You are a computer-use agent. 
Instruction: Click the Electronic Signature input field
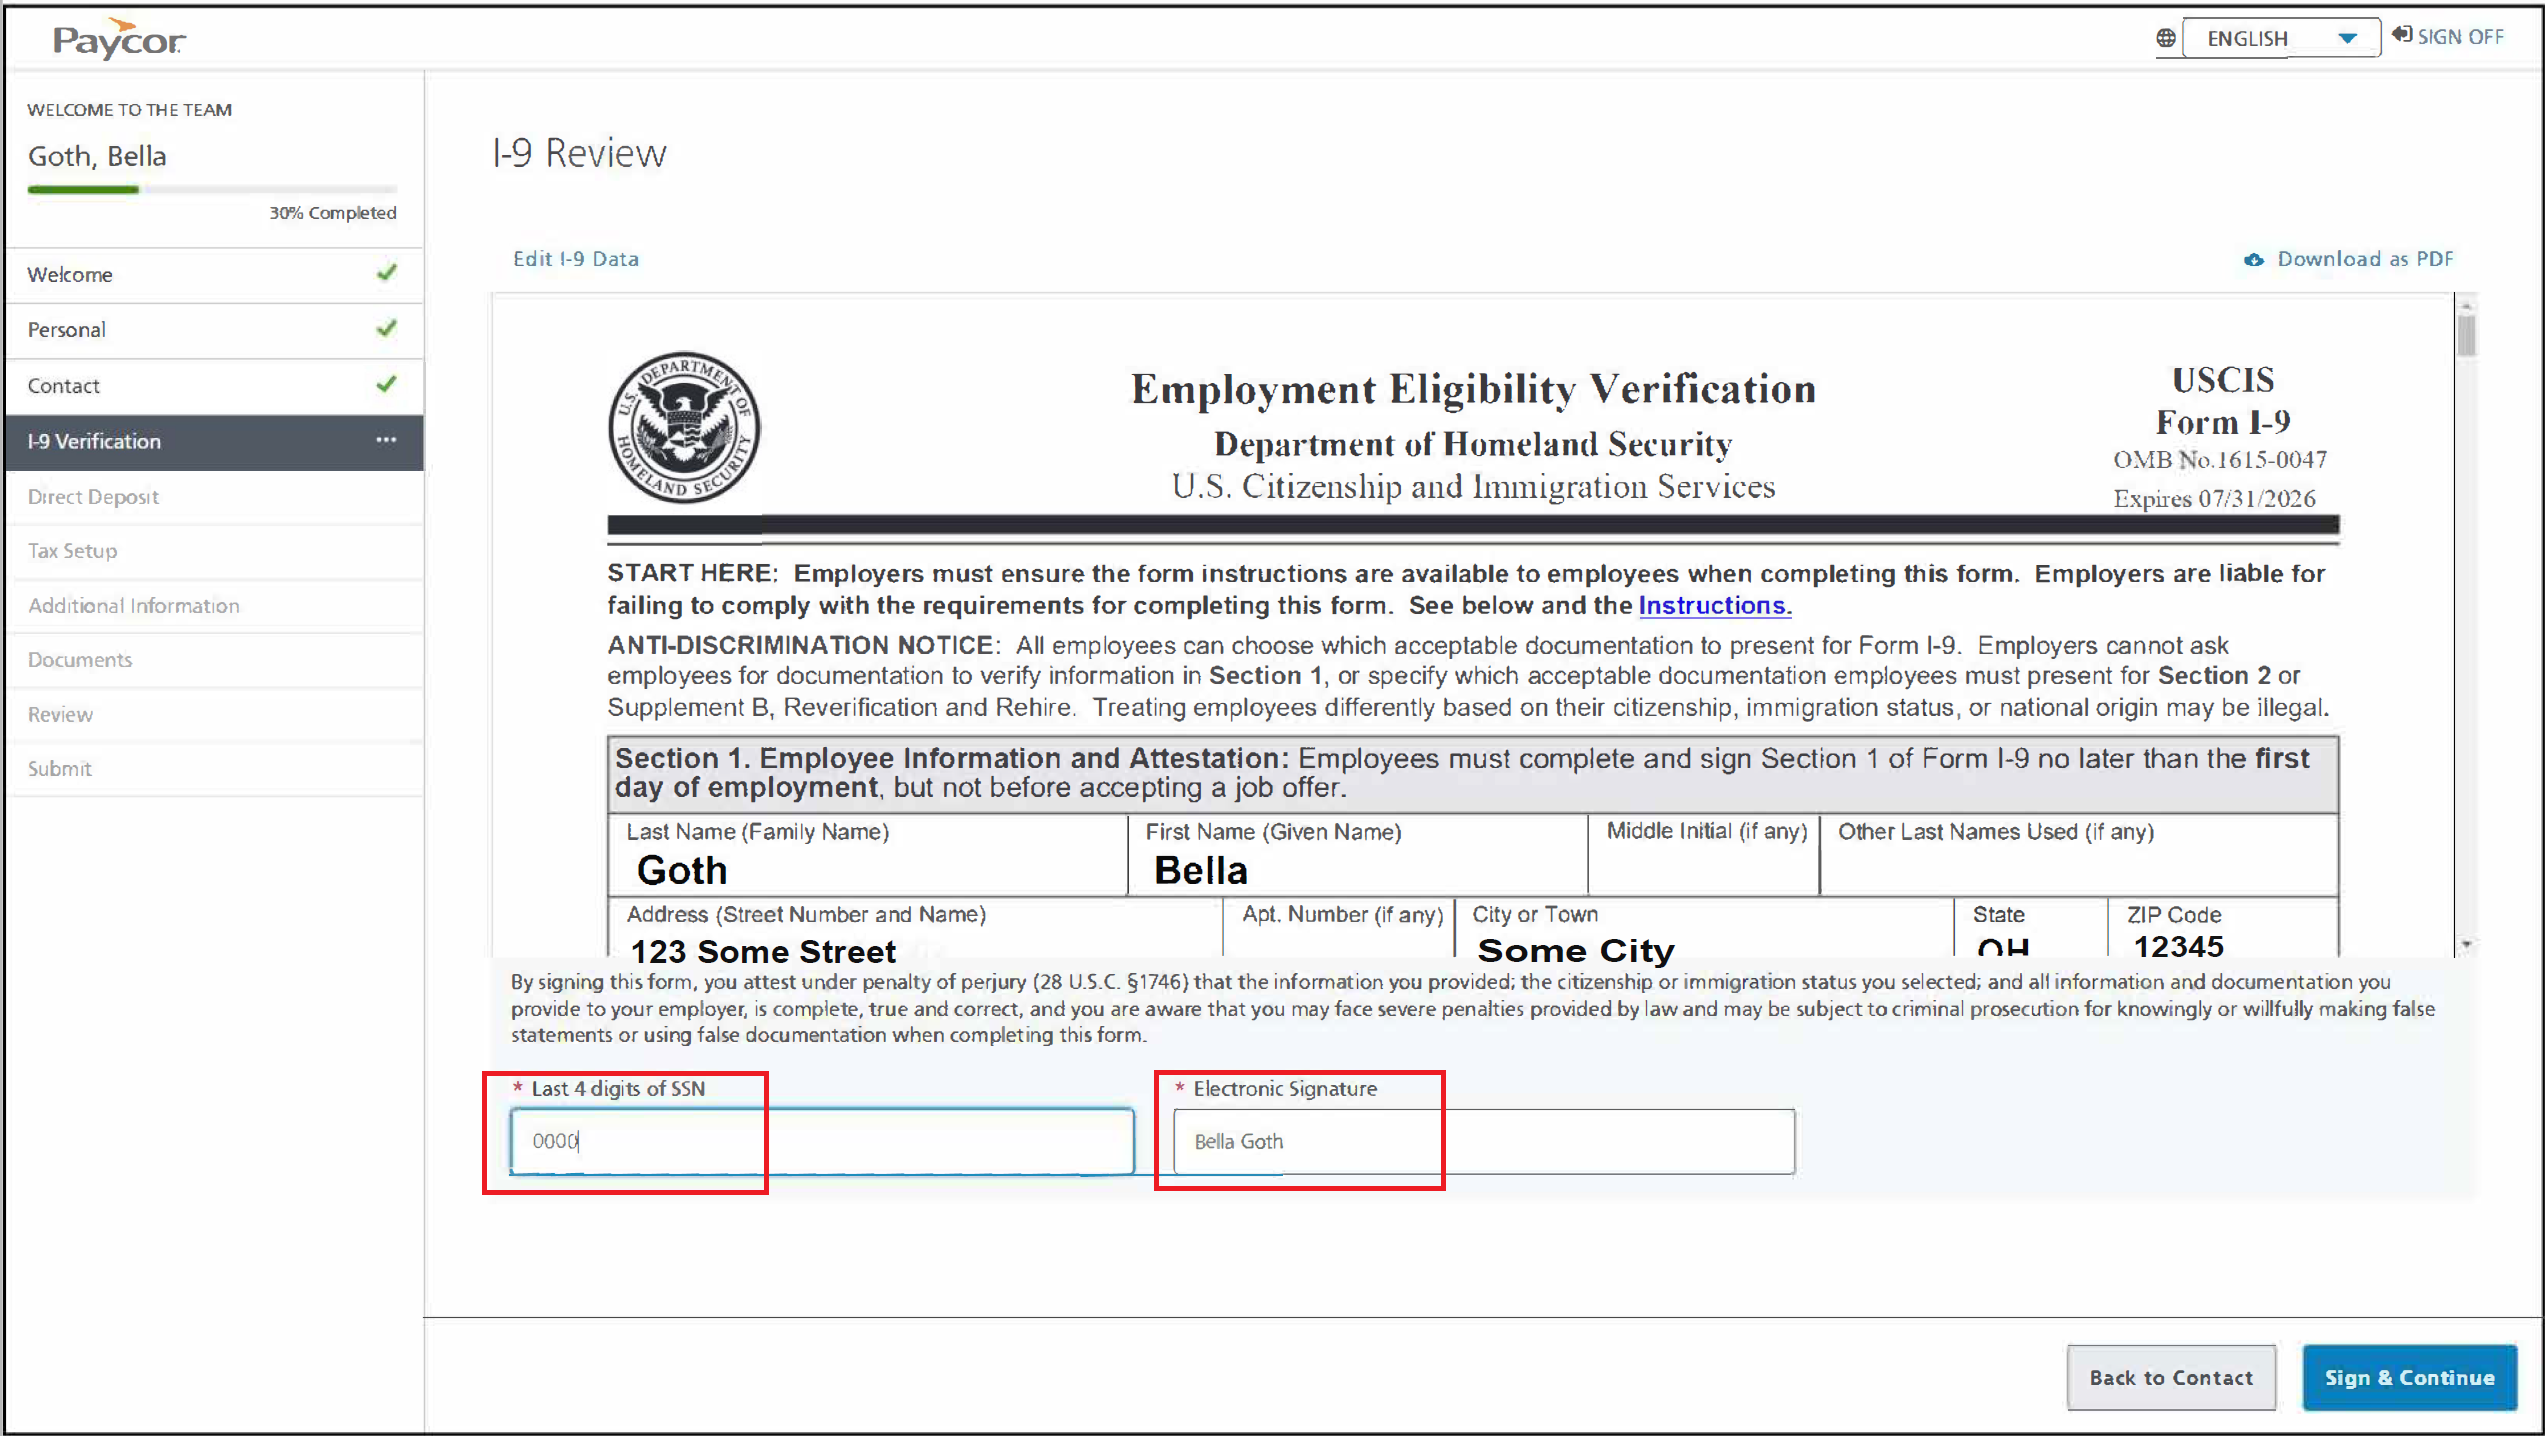[x=1483, y=1141]
